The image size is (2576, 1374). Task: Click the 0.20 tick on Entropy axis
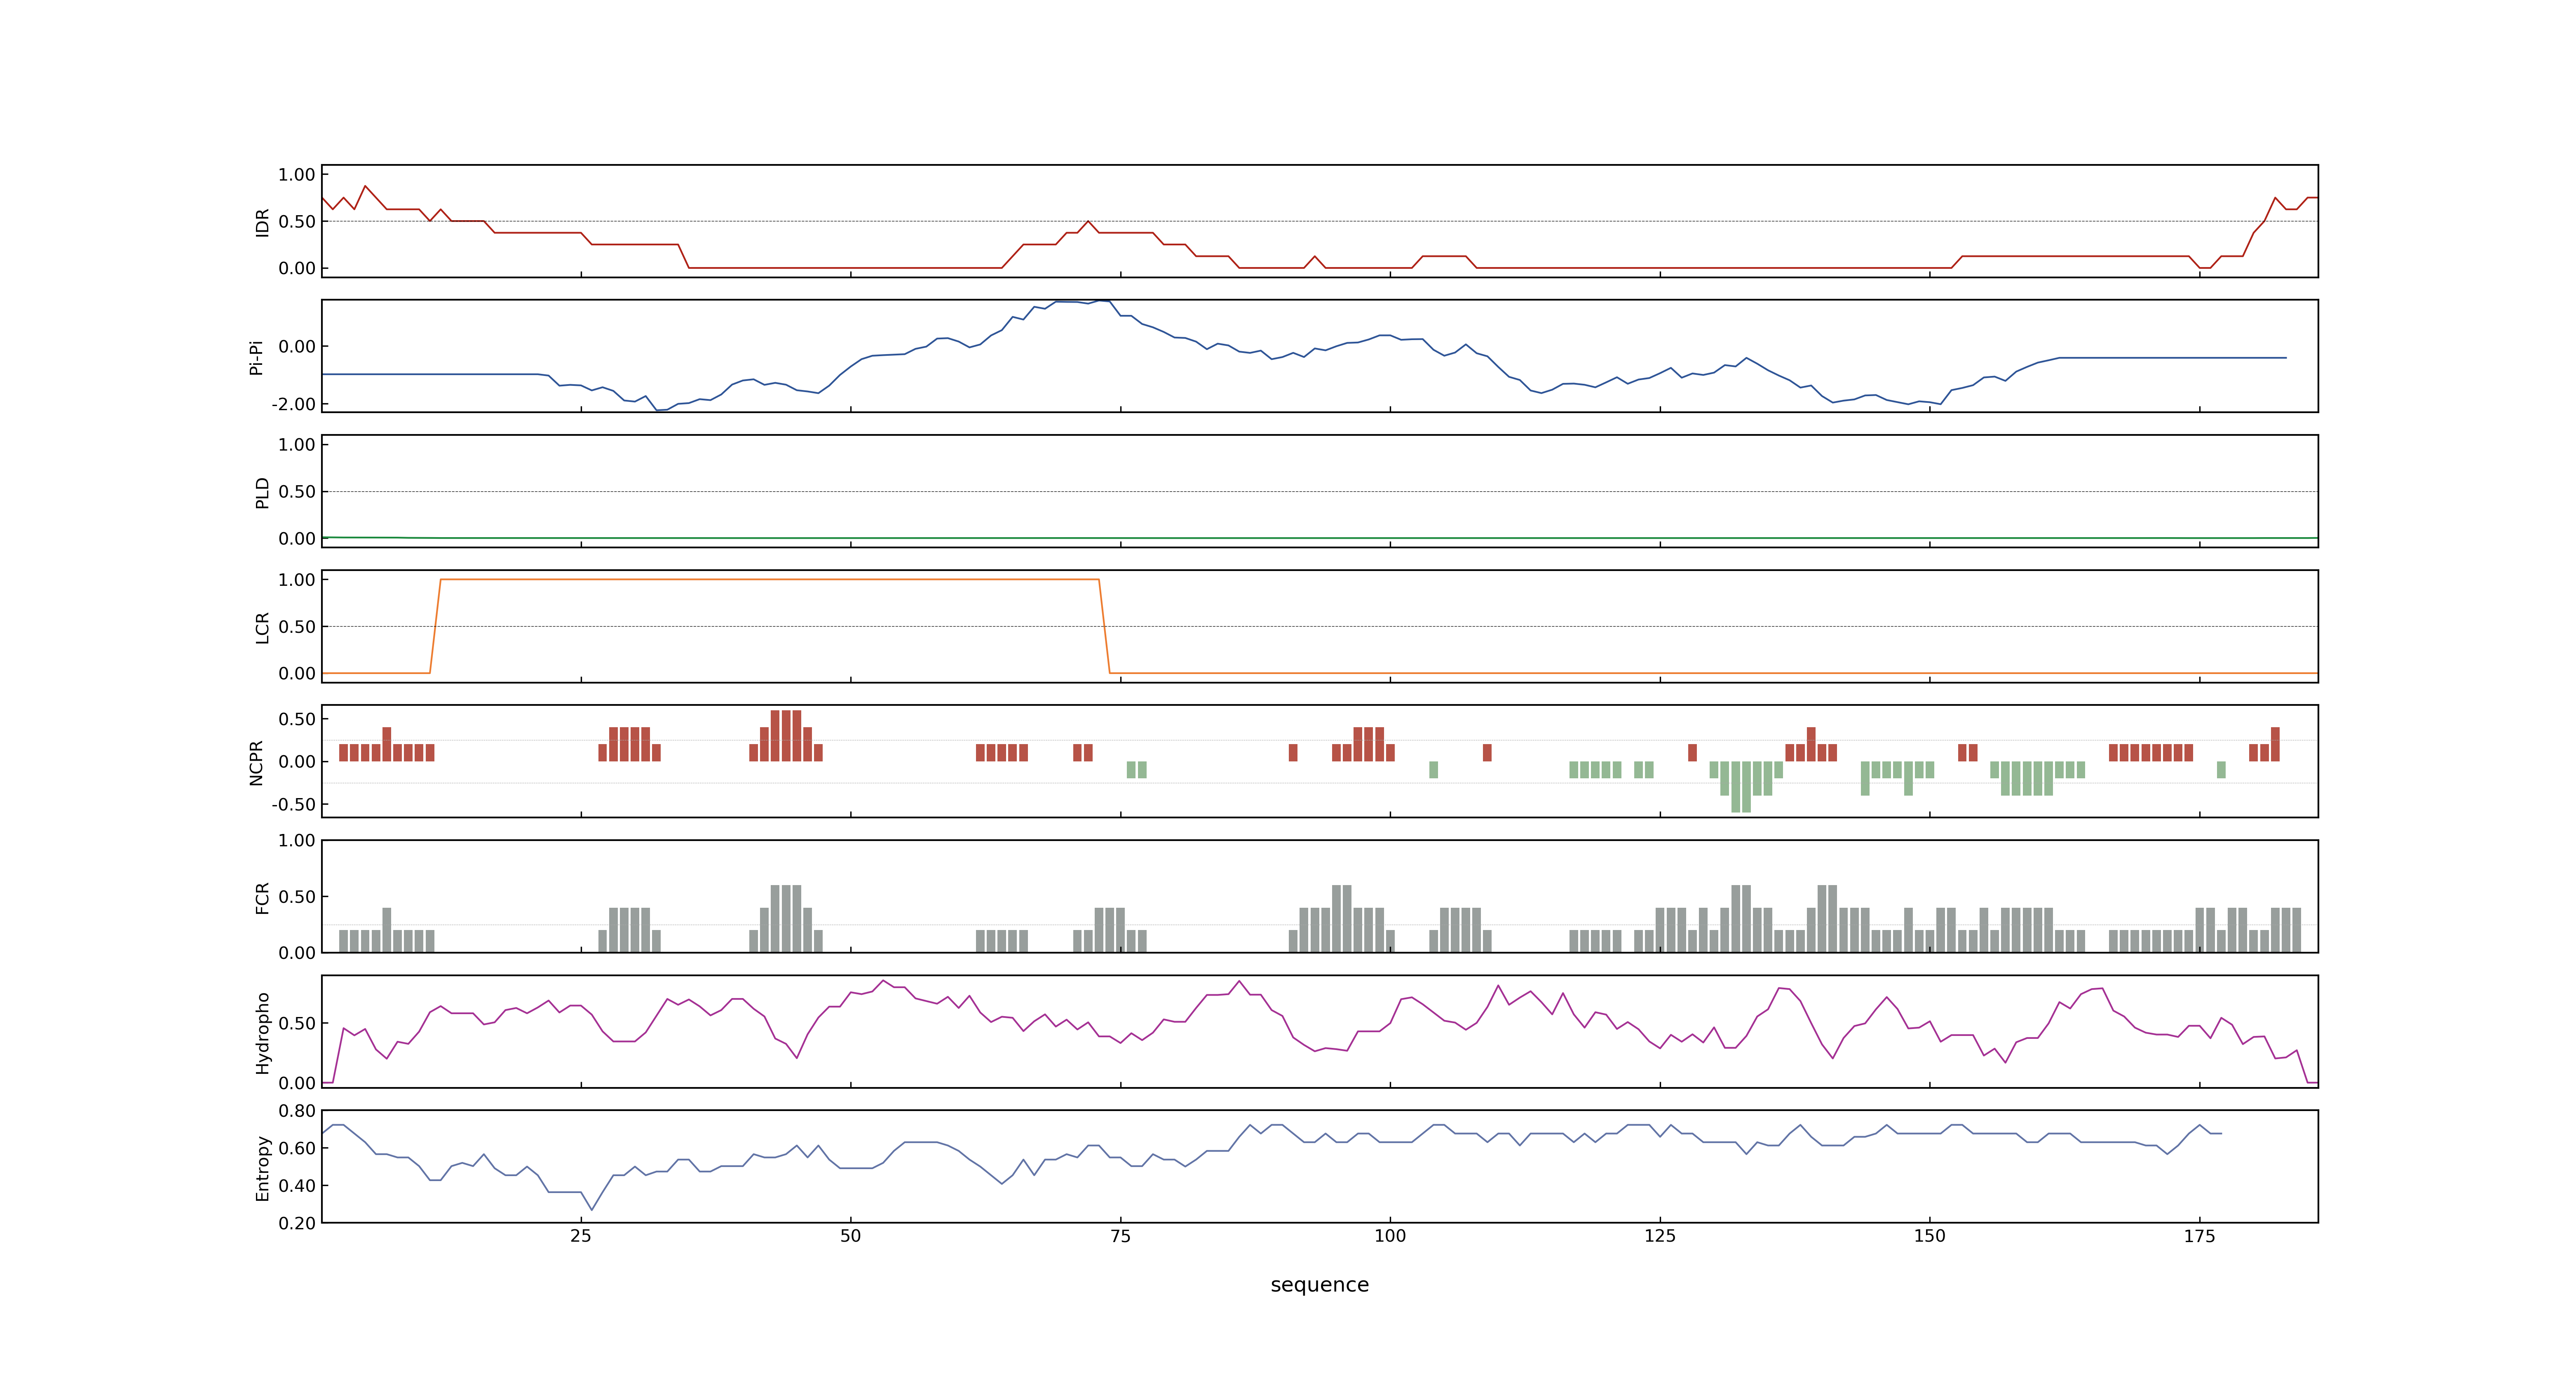[297, 1223]
